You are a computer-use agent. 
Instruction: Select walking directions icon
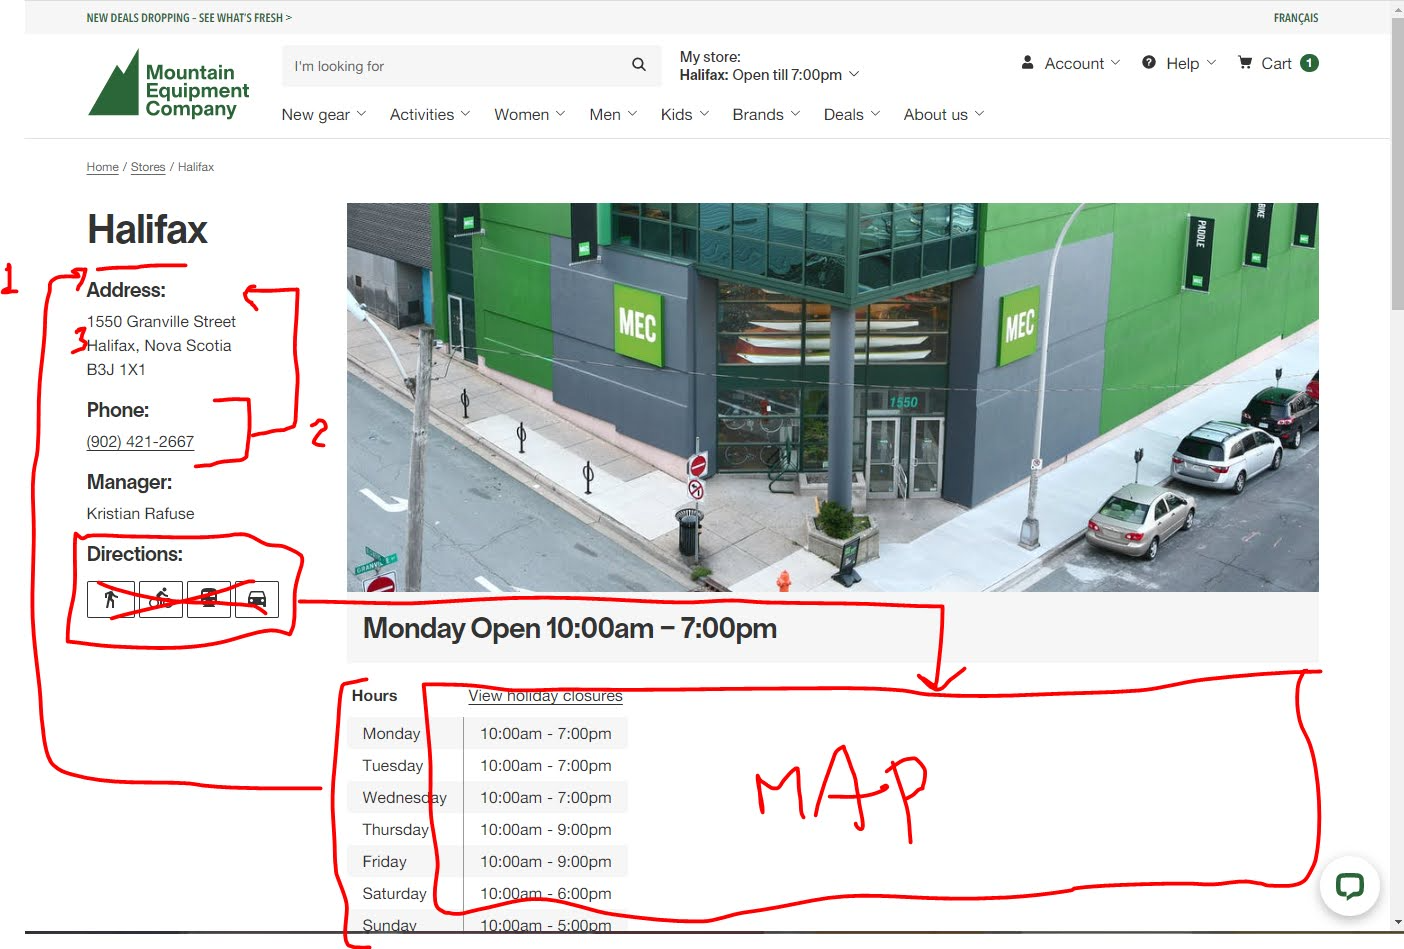pyautogui.click(x=110, y=599)
